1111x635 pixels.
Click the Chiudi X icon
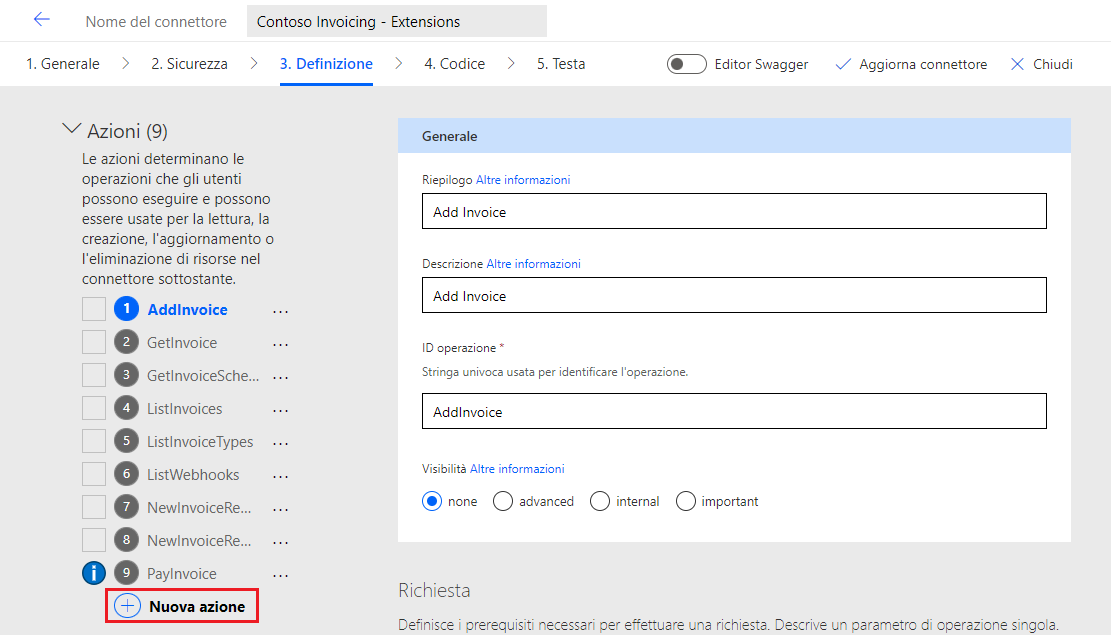pyautogui.click(x=1018, y=64)
